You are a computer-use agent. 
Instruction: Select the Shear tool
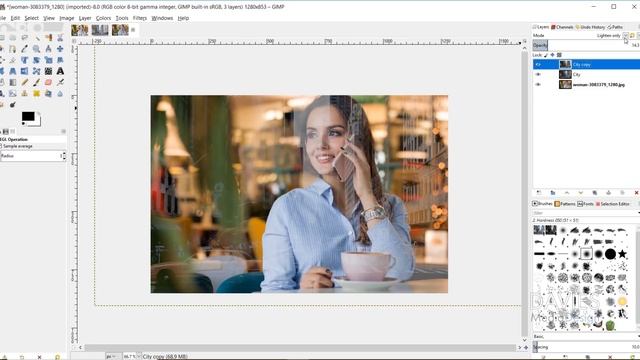[60, 60]
